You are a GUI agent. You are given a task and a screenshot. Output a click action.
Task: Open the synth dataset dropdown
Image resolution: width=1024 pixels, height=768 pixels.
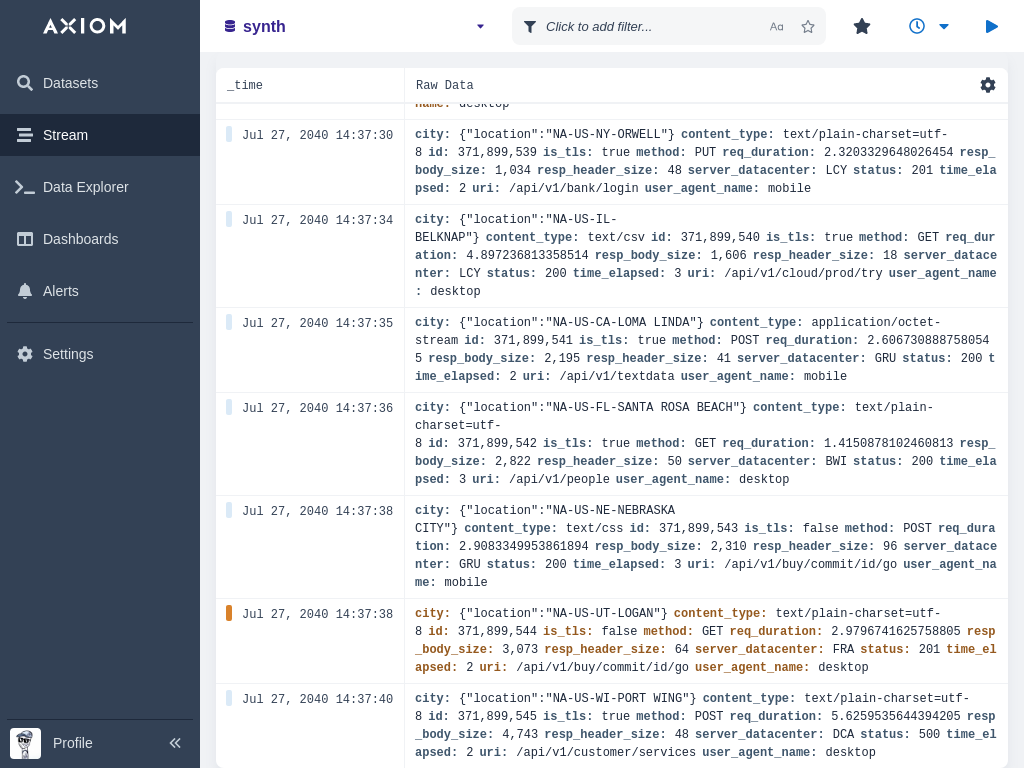pos(480,27)
